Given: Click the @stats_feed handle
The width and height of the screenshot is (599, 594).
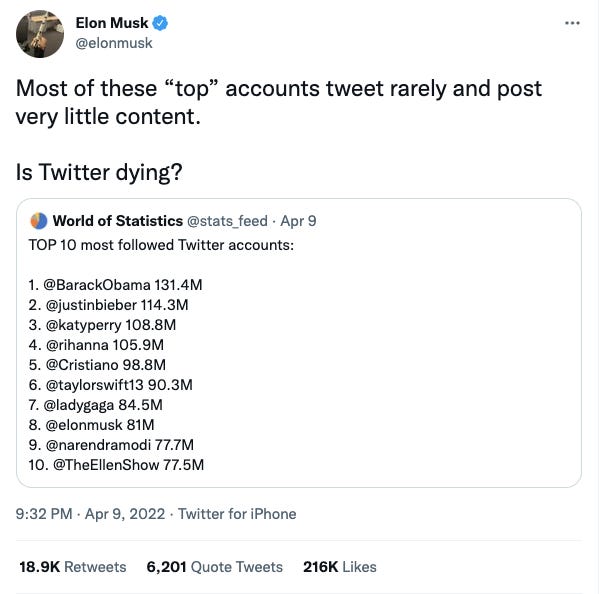Looking at the screenshot, I should [227, 221].
